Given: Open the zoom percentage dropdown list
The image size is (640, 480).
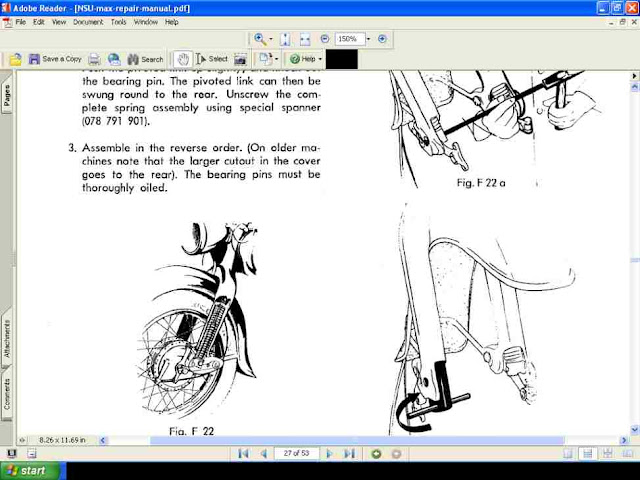Looking at the screenshot, I should (x=368, y=39).
